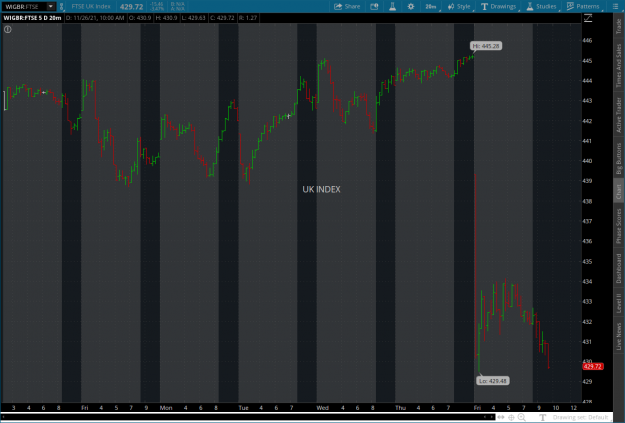
Task: Open the Phase Scores side tab
Action: 619,226
